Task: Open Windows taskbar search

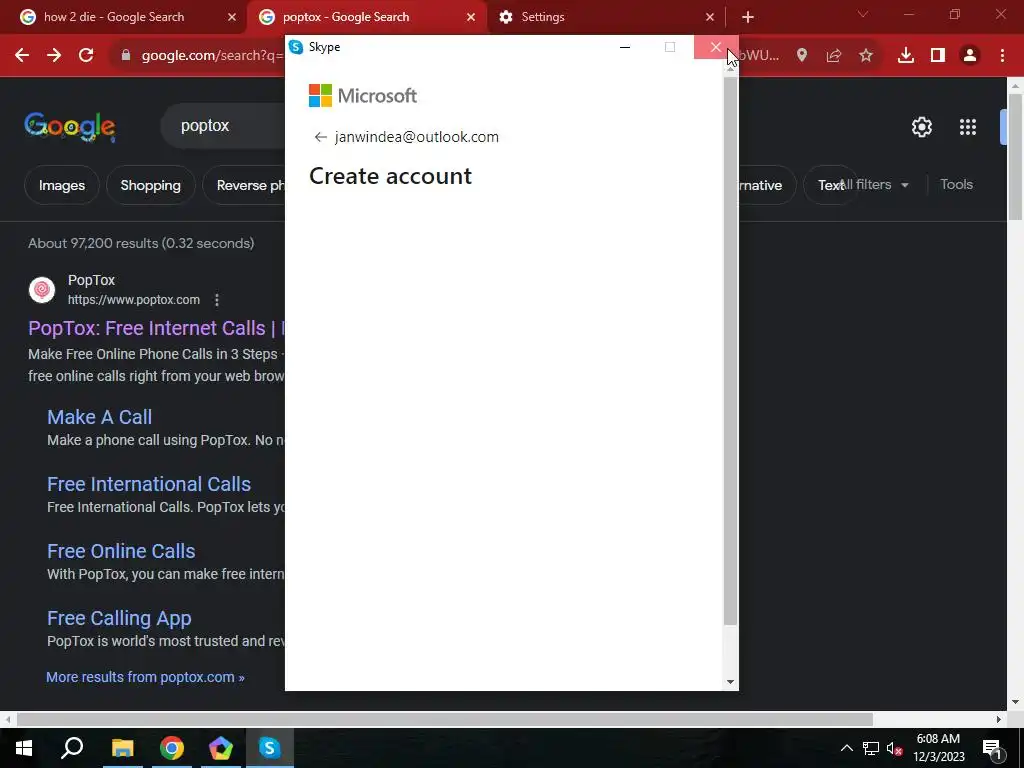Action: [72, 748]
